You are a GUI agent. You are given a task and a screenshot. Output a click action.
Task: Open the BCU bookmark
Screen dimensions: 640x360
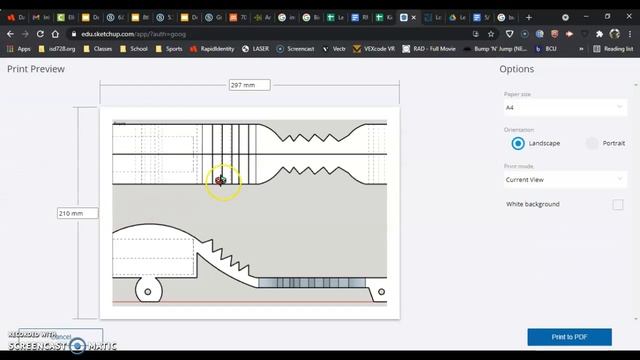546,49
